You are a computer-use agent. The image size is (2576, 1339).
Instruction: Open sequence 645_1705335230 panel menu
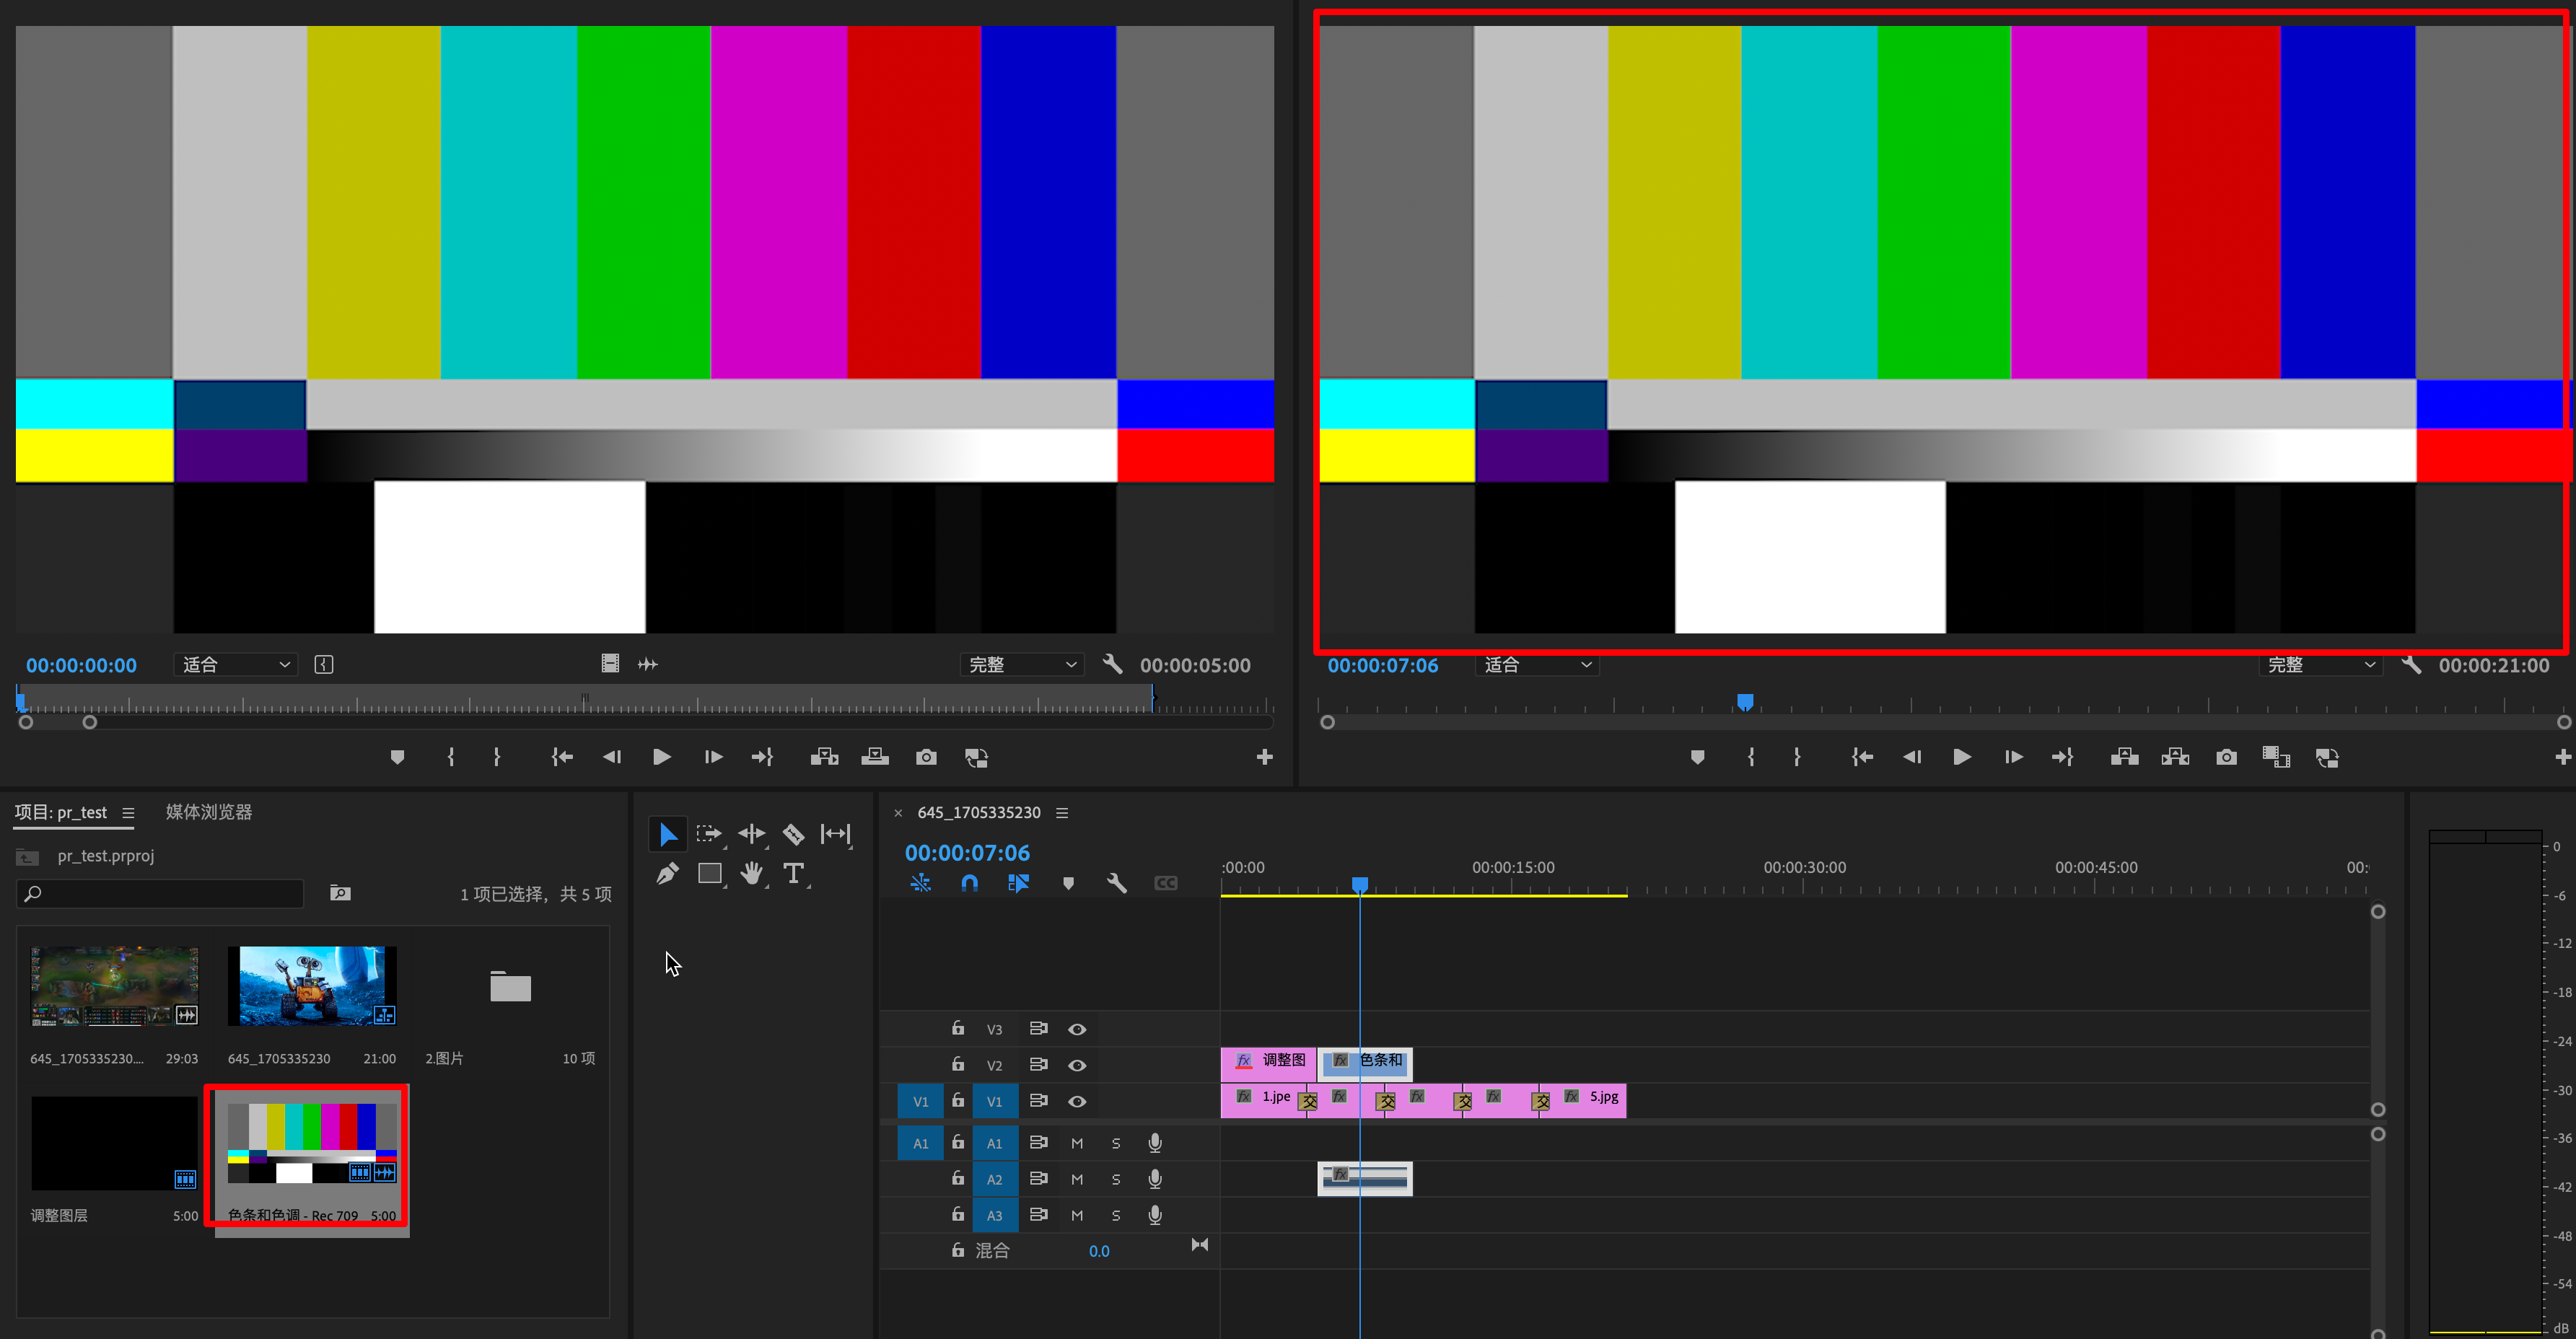[x=1062, y=813]
